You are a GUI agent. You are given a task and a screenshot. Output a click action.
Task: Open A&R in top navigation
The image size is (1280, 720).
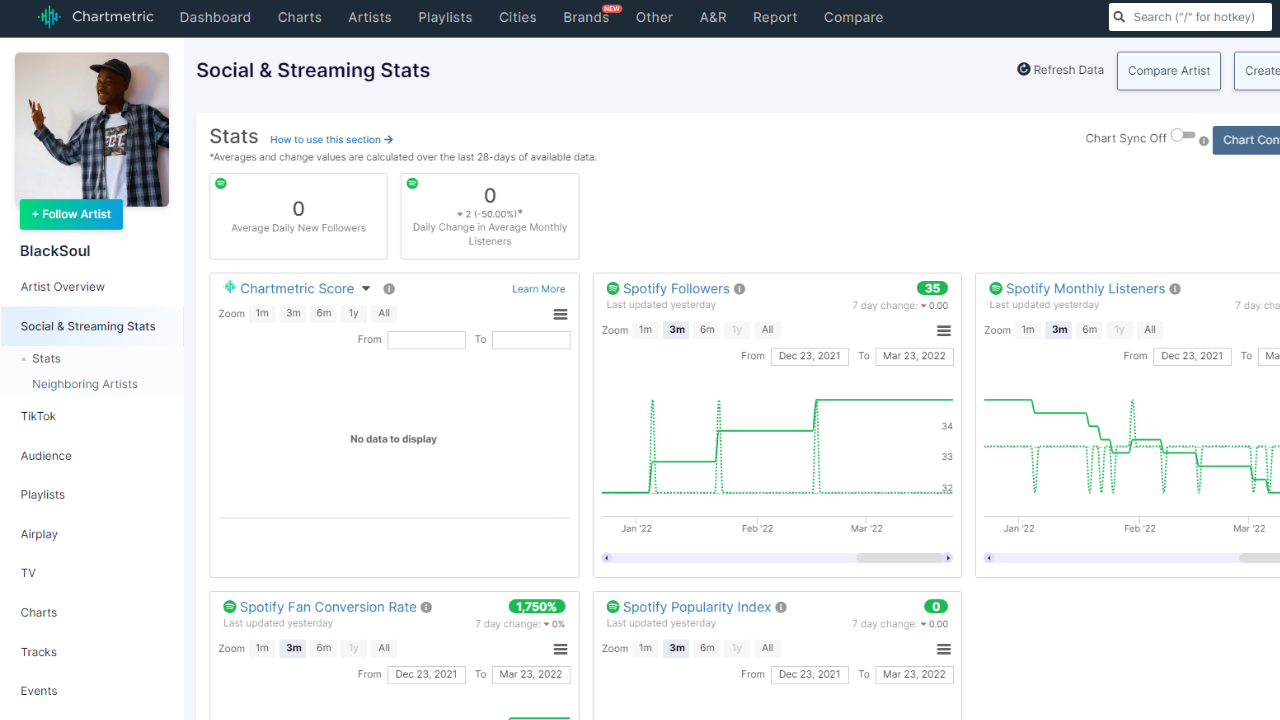click(713, 17)
